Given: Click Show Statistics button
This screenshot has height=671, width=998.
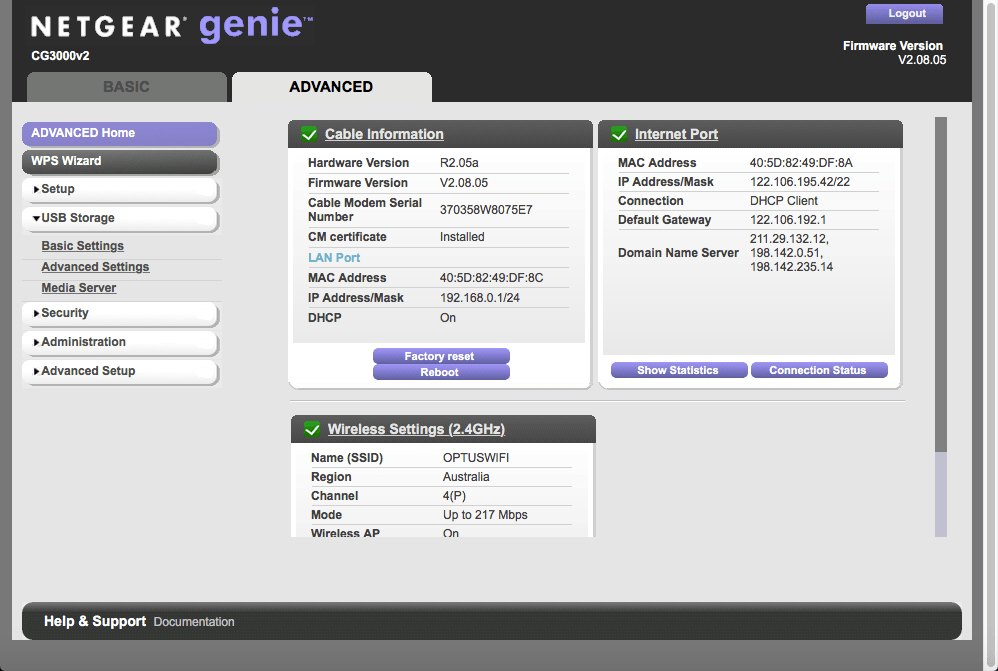Looking at the screenshot, I should 679,370.
